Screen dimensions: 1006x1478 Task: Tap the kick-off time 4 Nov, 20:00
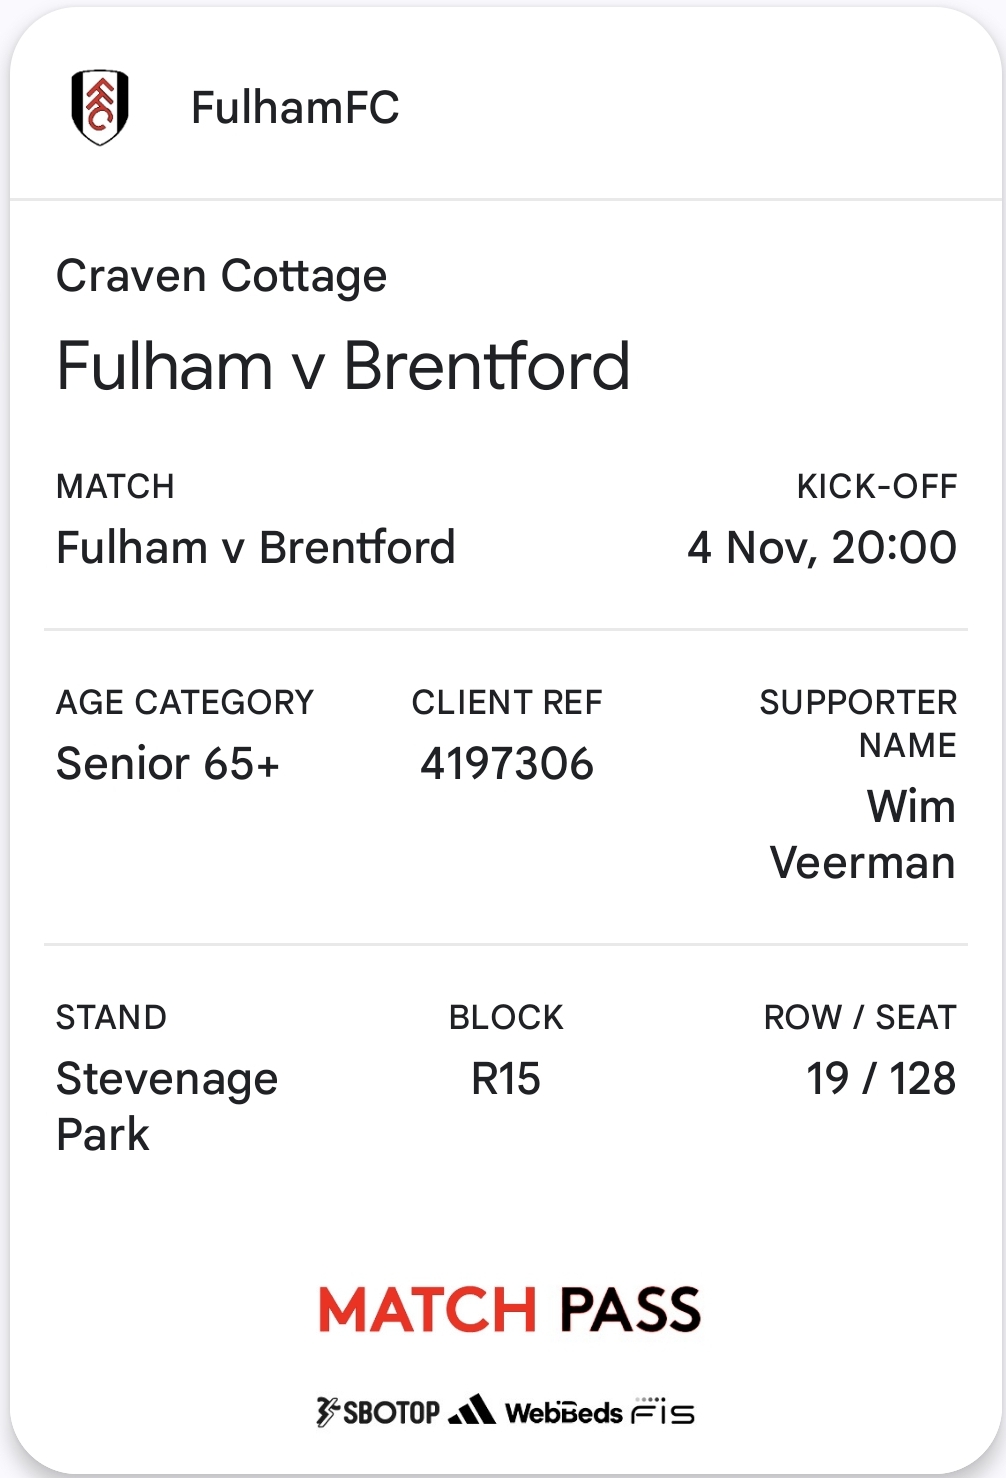(x=822, y=548)
